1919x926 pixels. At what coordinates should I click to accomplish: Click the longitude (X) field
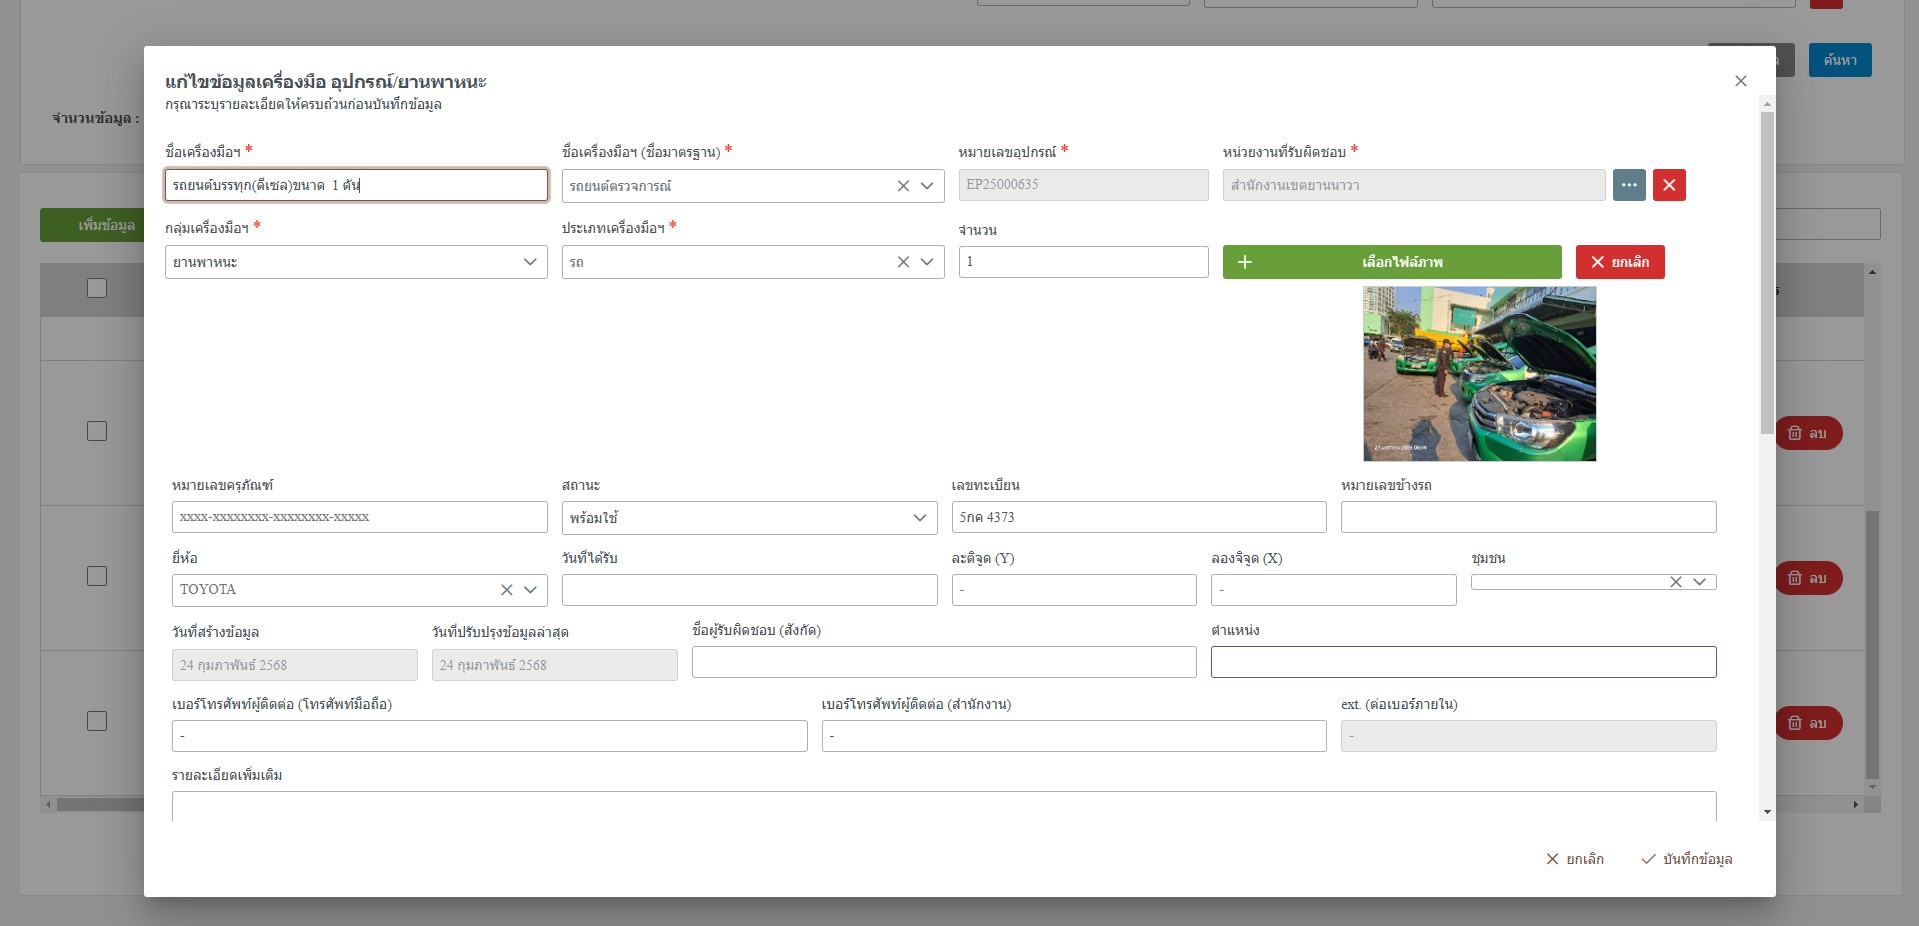(1333, 590)
